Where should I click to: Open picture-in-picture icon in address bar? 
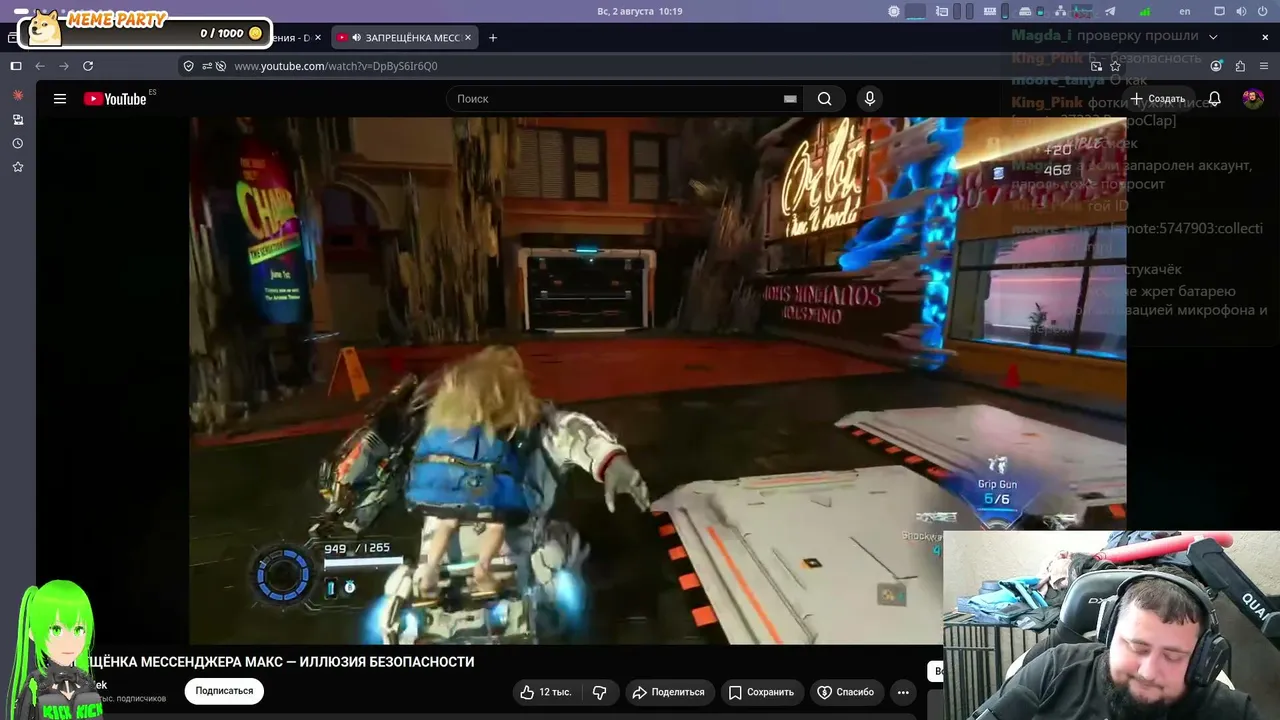[1096, 66]
